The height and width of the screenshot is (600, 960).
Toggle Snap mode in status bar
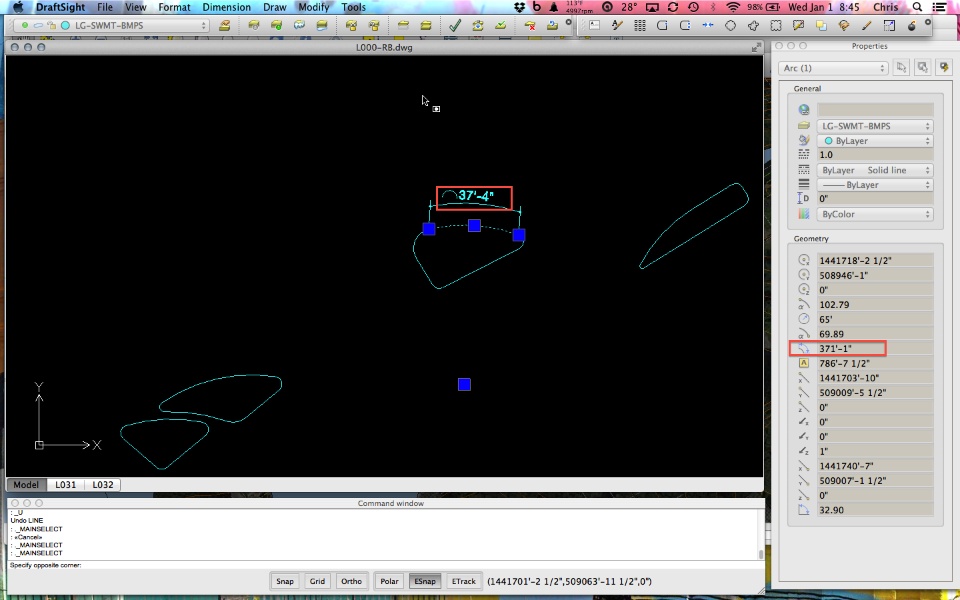[285, 581]
